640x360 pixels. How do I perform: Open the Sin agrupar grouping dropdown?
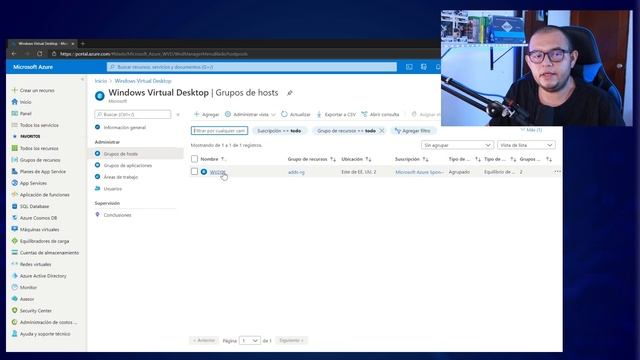coord(457,145)
